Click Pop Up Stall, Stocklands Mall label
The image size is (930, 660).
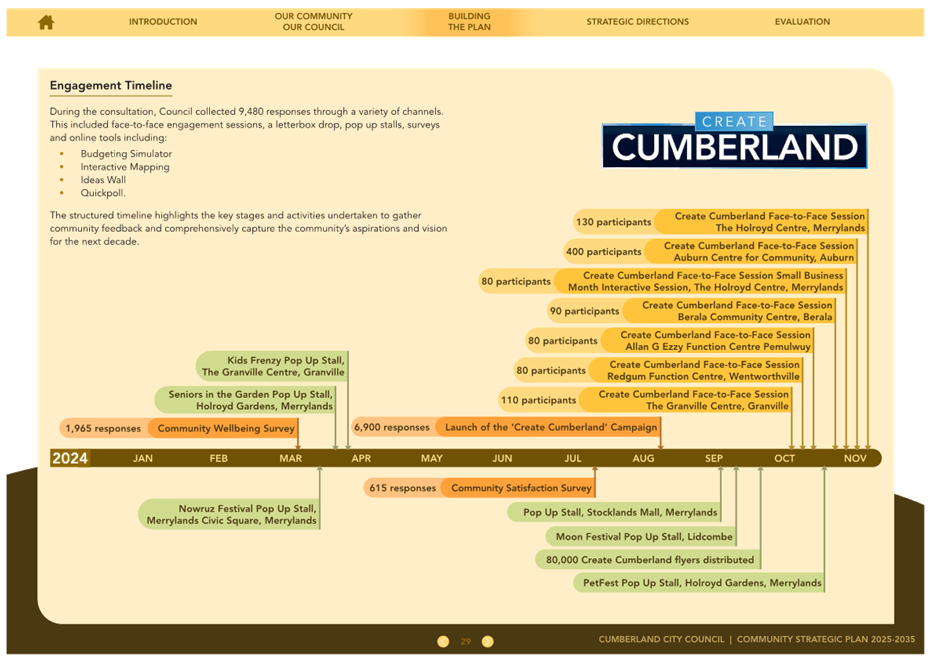pyautogui.click(x=615, y=512)
